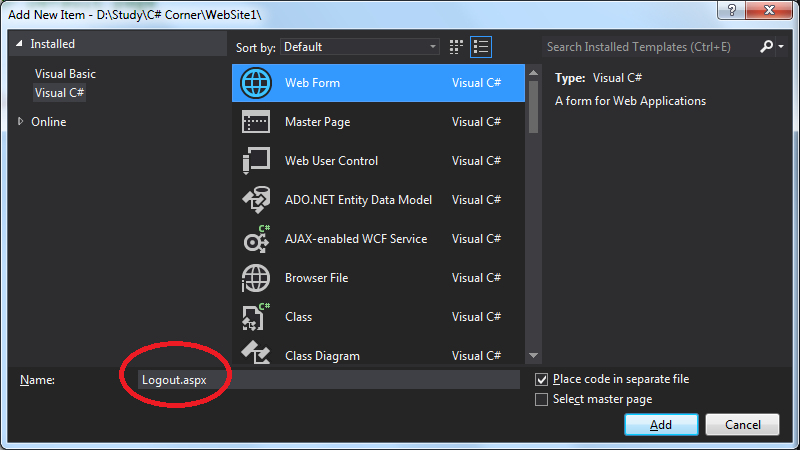The width and height of the screenshot is (800, 450).
Task: Select Visual C# in the language tree
Action: 60,93
